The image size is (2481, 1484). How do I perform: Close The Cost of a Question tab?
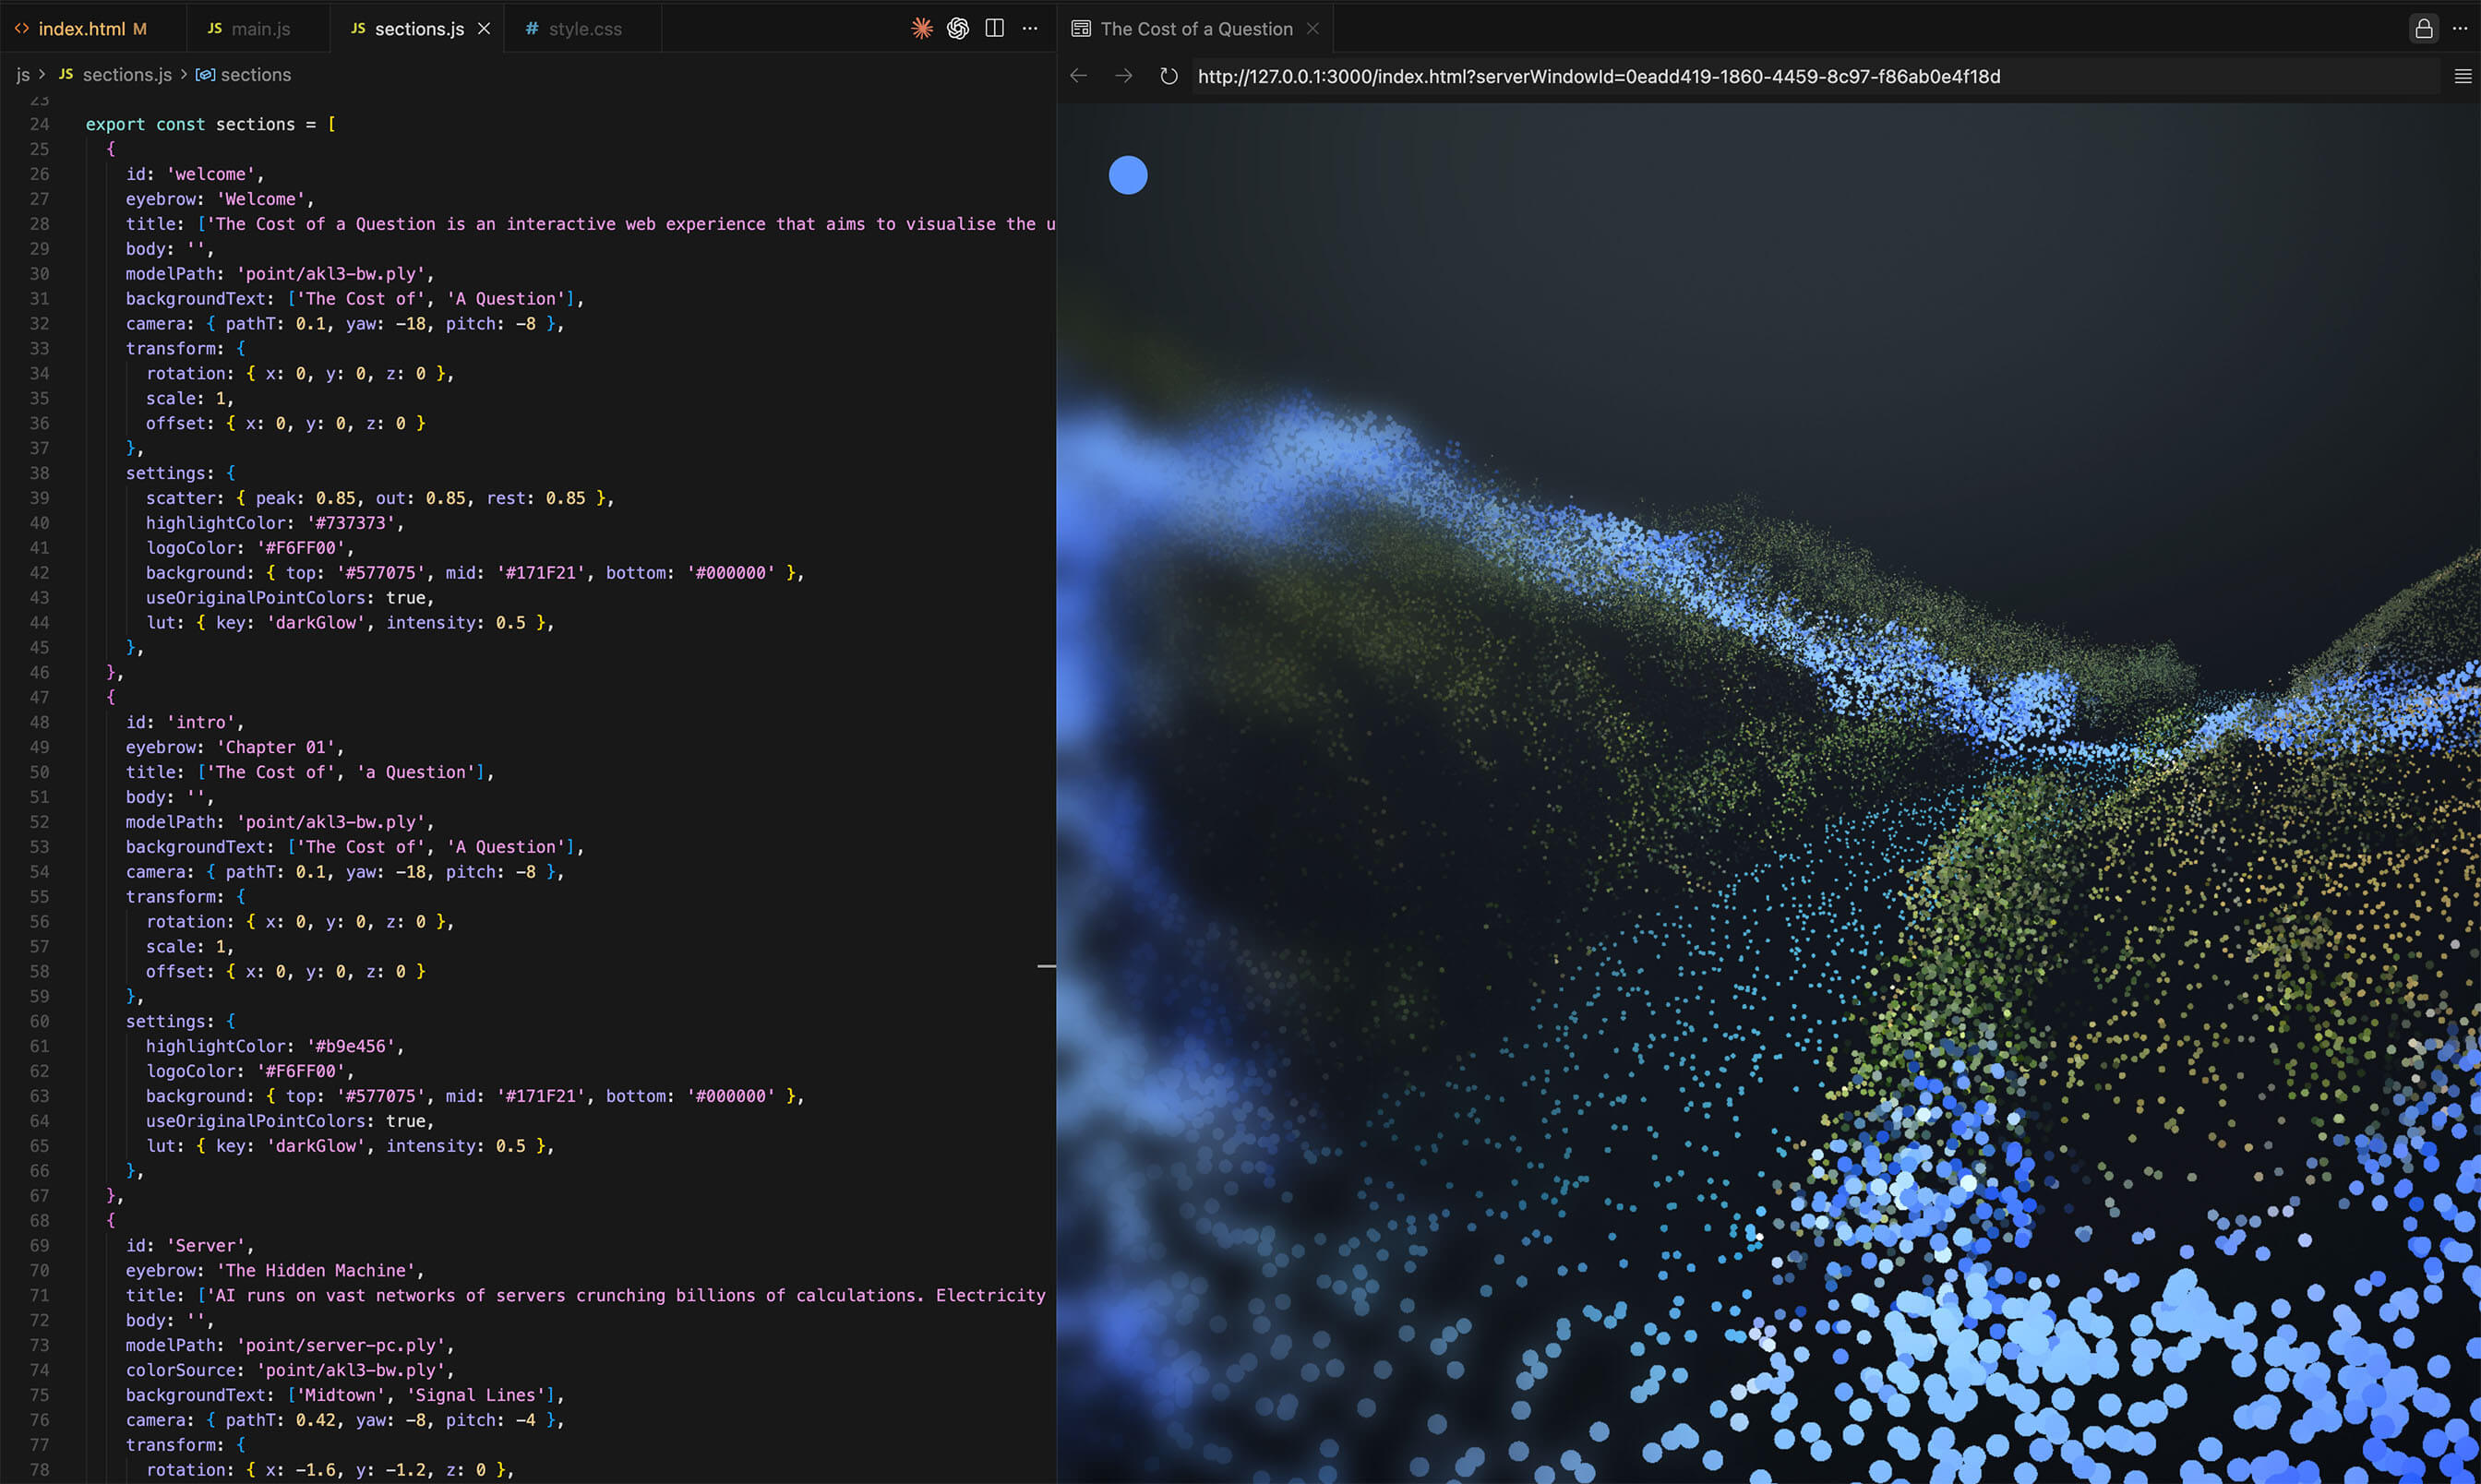click(x=1313, y=29)
